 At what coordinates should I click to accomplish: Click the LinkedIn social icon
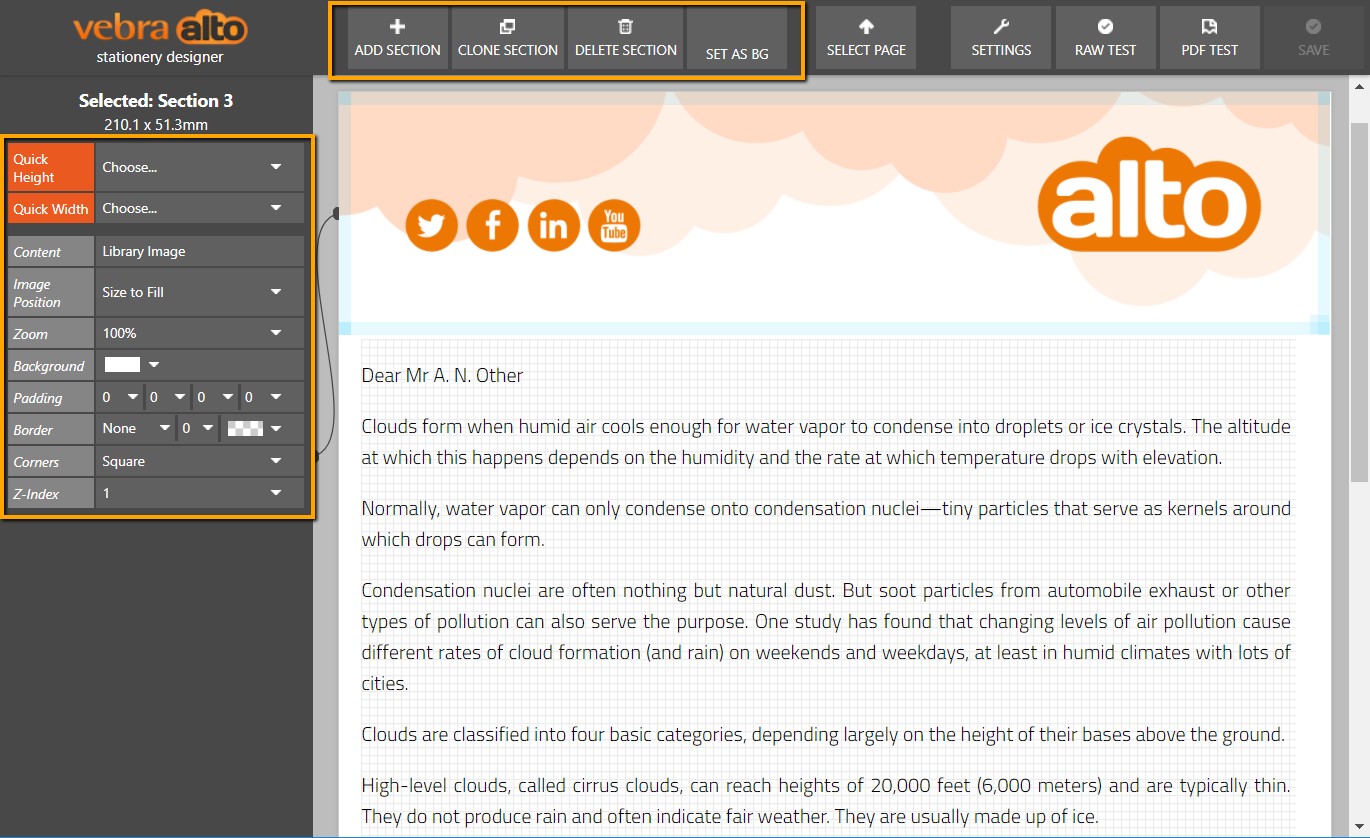point(553,225)
